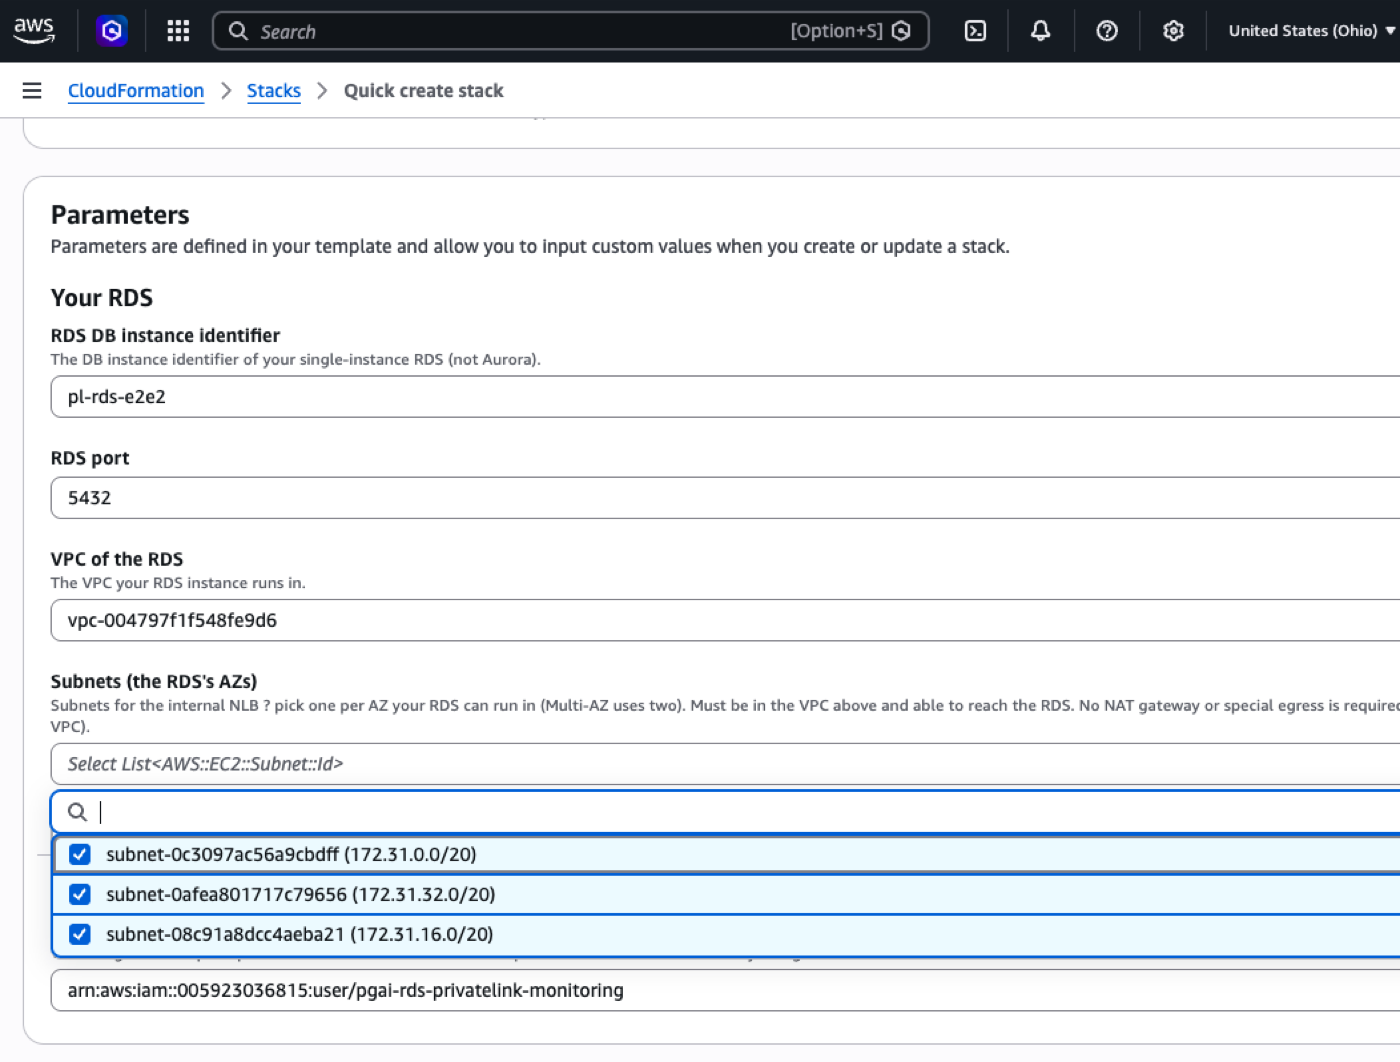
Task: Go to Stacks breadcrumb link
Action: (x=274, y=91)
